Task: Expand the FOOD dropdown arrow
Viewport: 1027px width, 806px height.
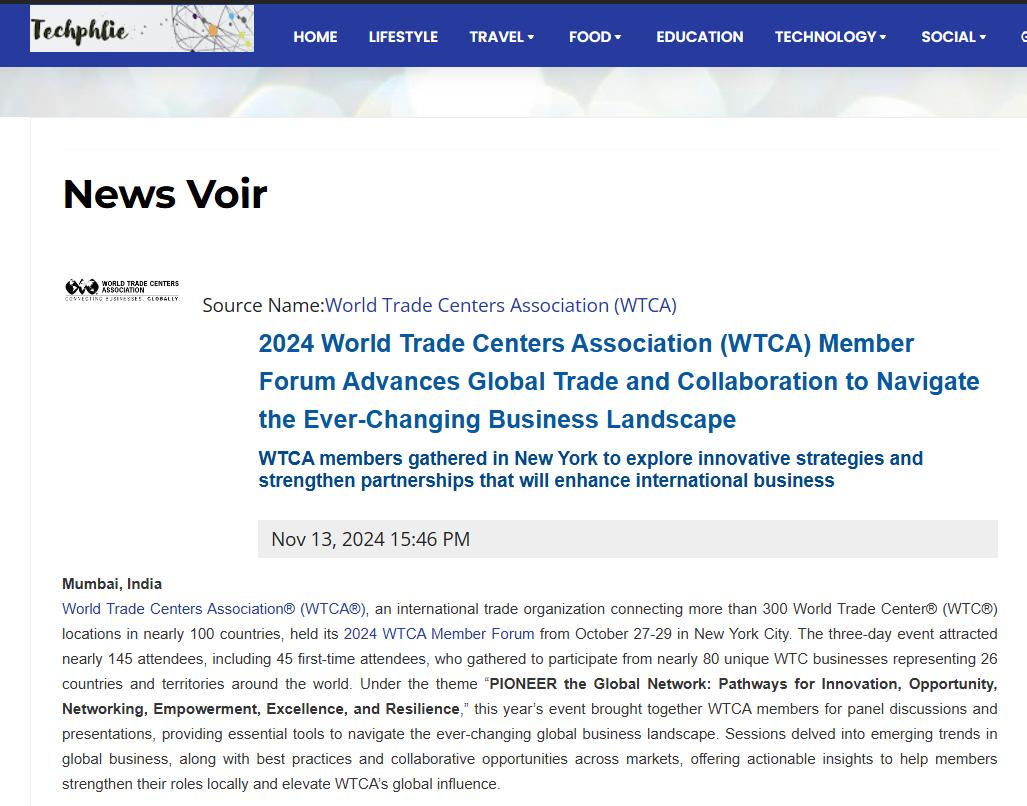Action: (618, 37)
